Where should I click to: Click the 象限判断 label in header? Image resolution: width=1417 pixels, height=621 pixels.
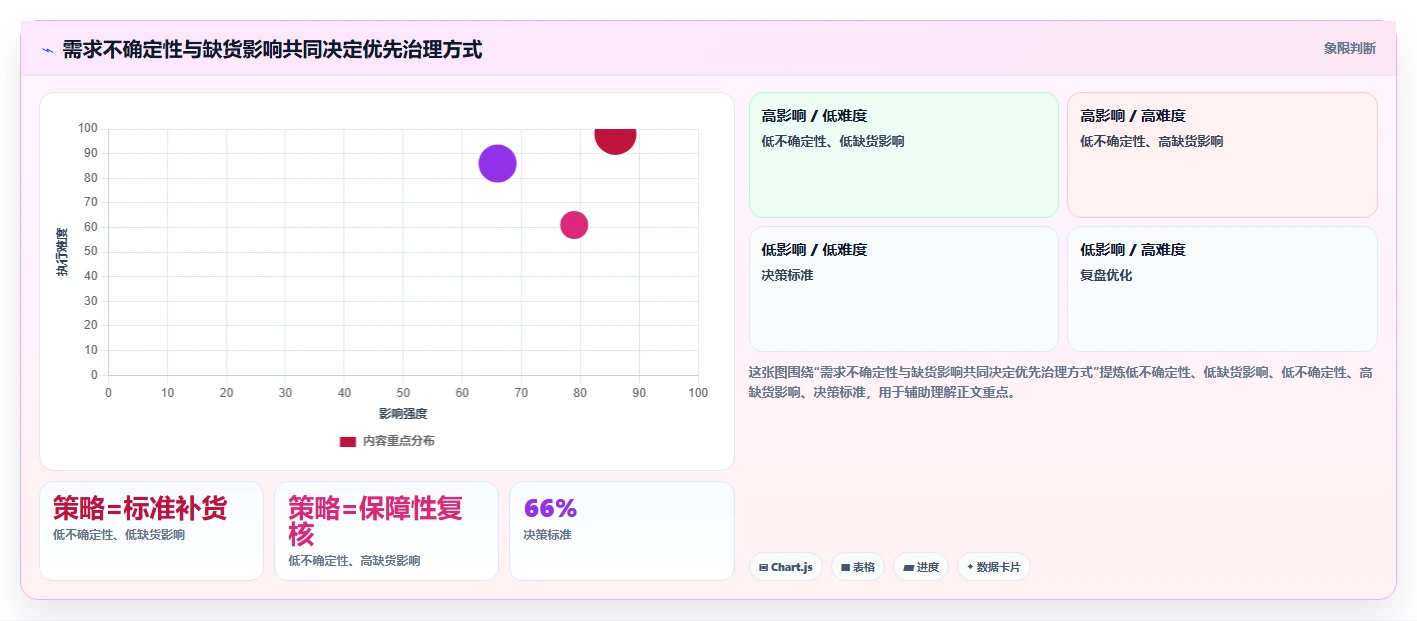[1349, 48]
